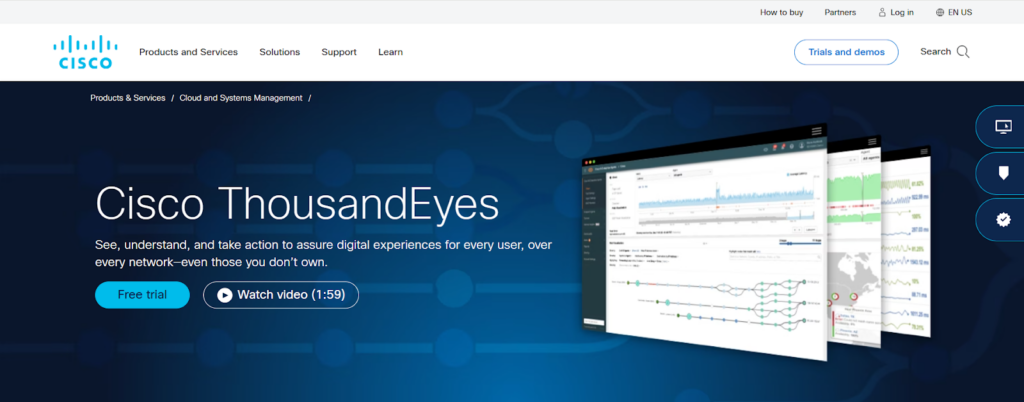Click the Log in person icon
Image resolution: width=1024 pixels, height=402 pixels.
882,12
